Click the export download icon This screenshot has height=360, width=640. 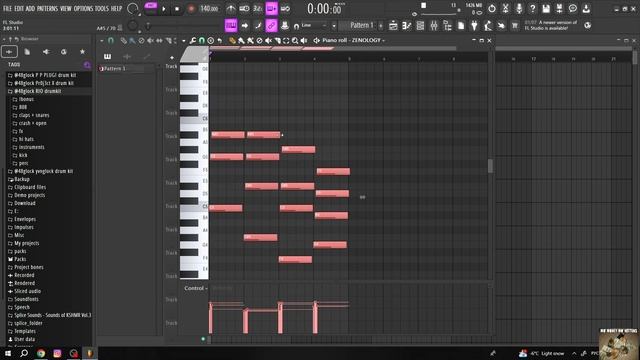tap(586, 8)
